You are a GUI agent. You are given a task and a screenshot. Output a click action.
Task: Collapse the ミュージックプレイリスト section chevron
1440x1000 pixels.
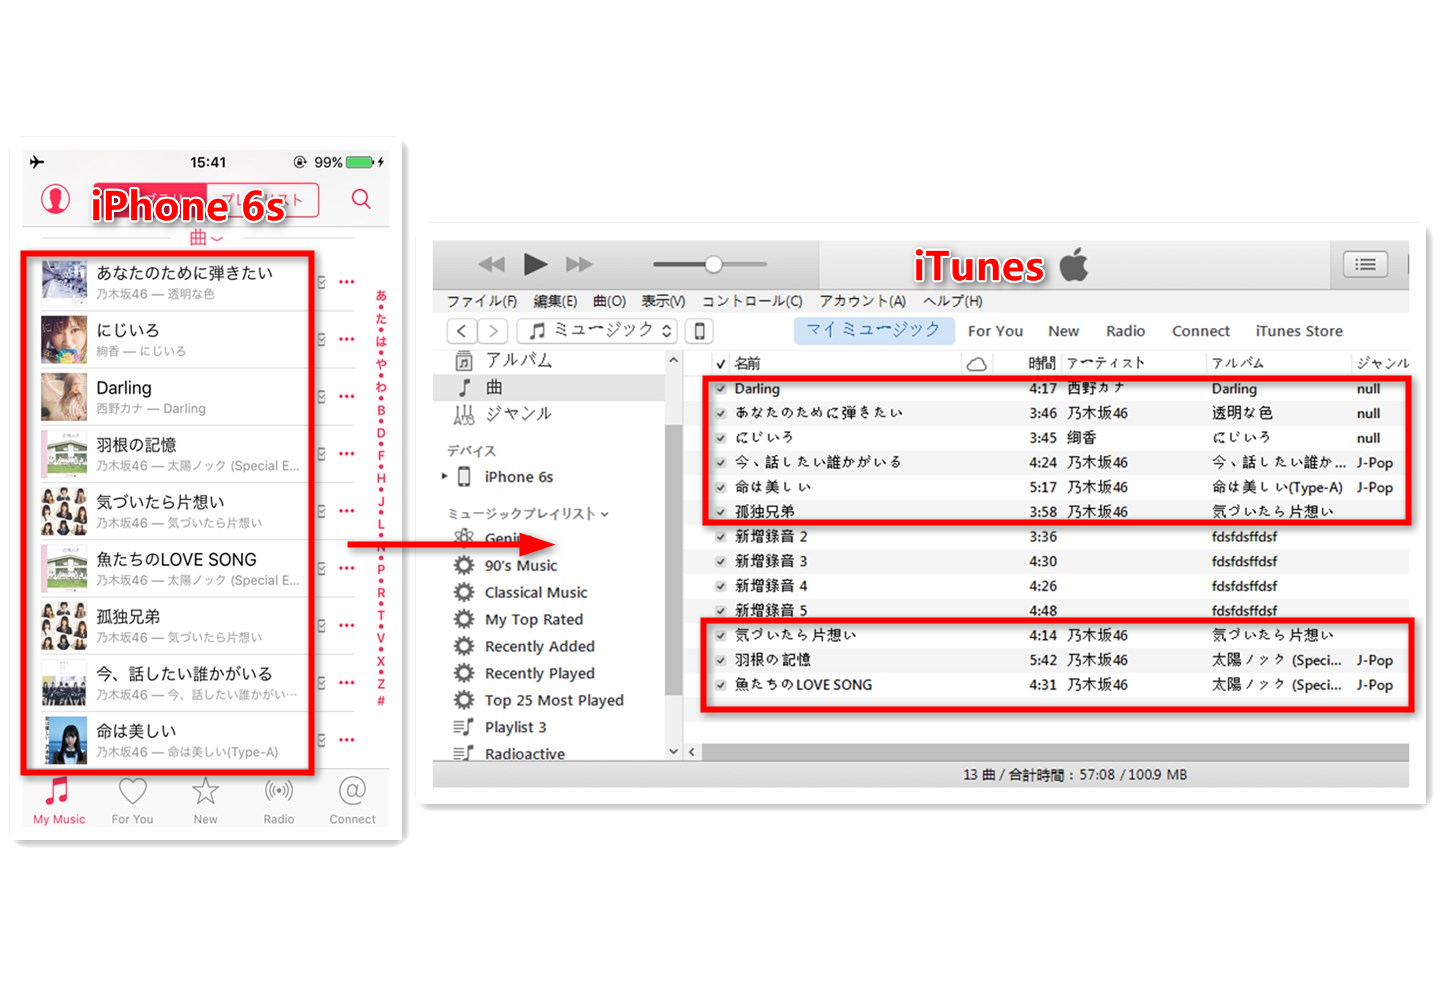[605, 514]
